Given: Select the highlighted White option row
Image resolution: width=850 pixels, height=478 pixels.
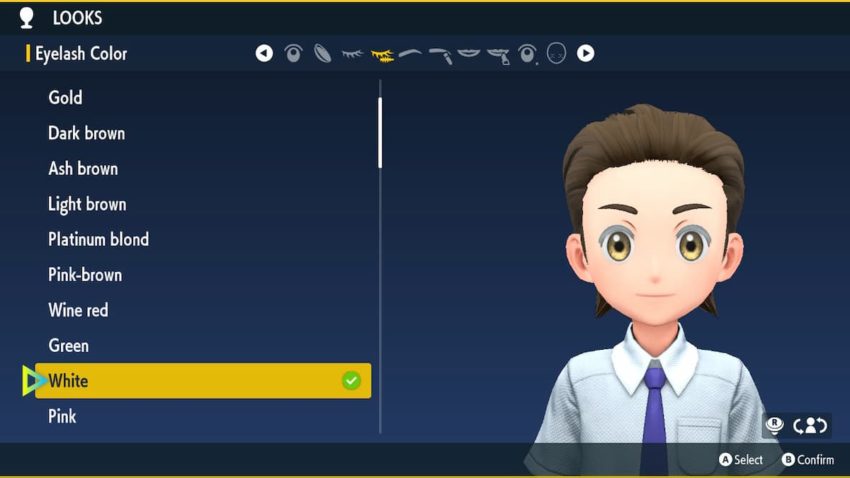Looking at the screenshot, I should 203,381.
